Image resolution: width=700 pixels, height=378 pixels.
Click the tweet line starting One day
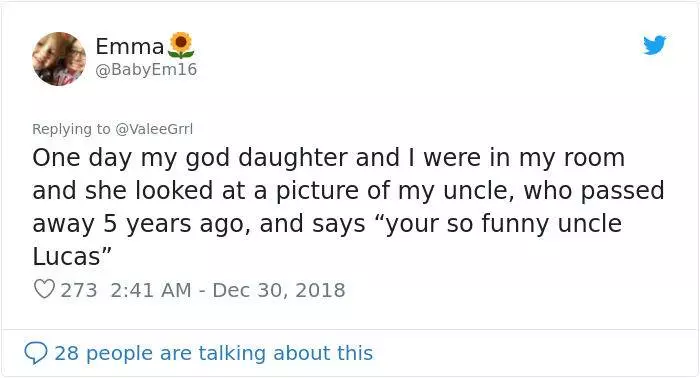coord(329,158)
